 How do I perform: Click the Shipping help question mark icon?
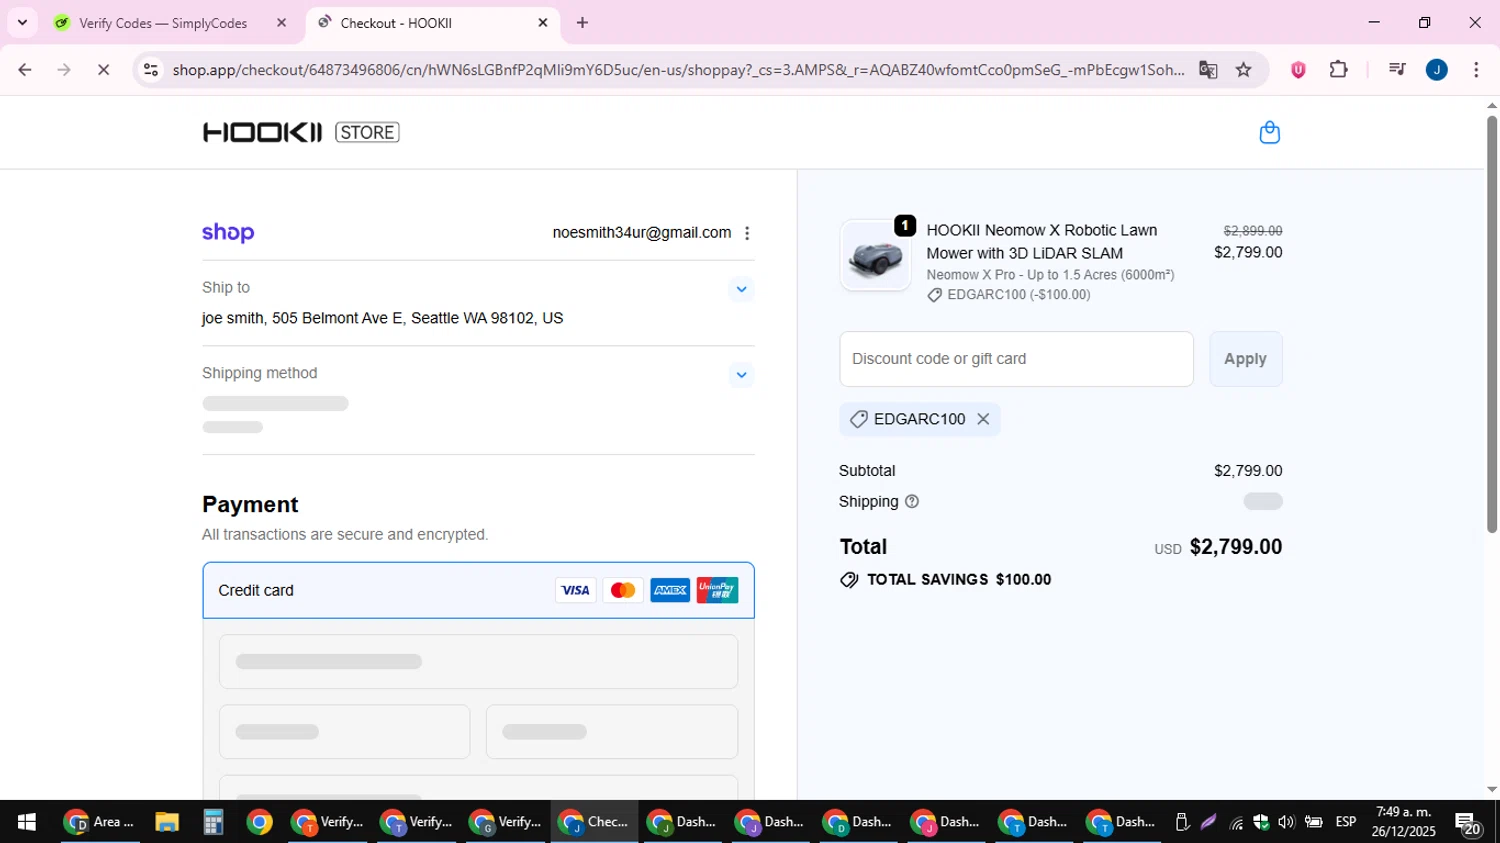pos(912,502)
